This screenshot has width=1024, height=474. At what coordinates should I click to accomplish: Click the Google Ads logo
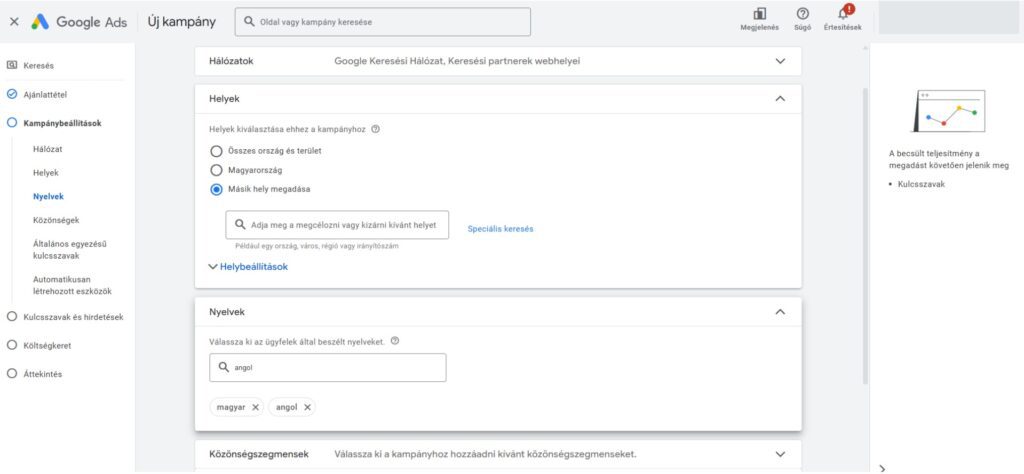point(80,21)
